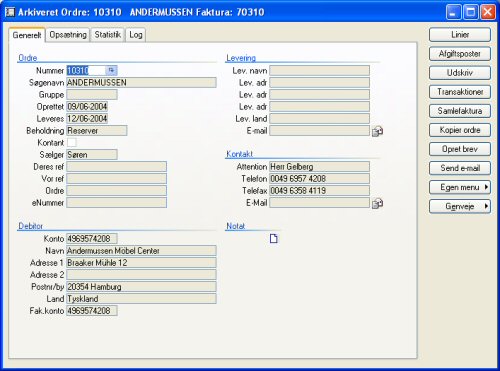This screenshot has height=371, width=500.
Task: Click the Adresse 2 field
Action: 141,274
